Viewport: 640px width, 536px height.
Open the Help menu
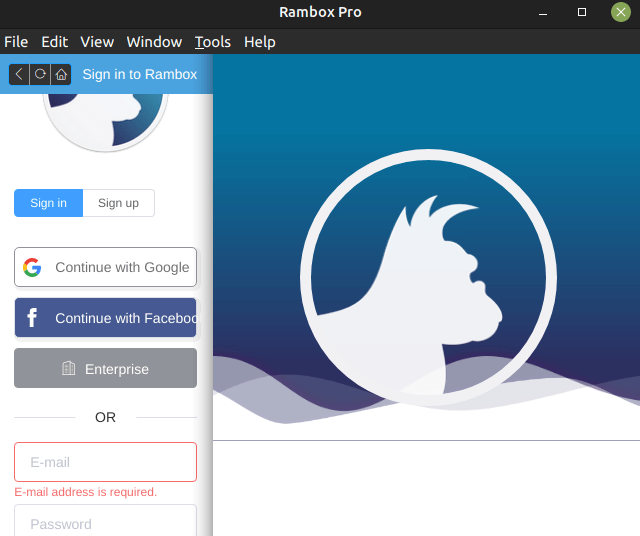tap(260, 42)
